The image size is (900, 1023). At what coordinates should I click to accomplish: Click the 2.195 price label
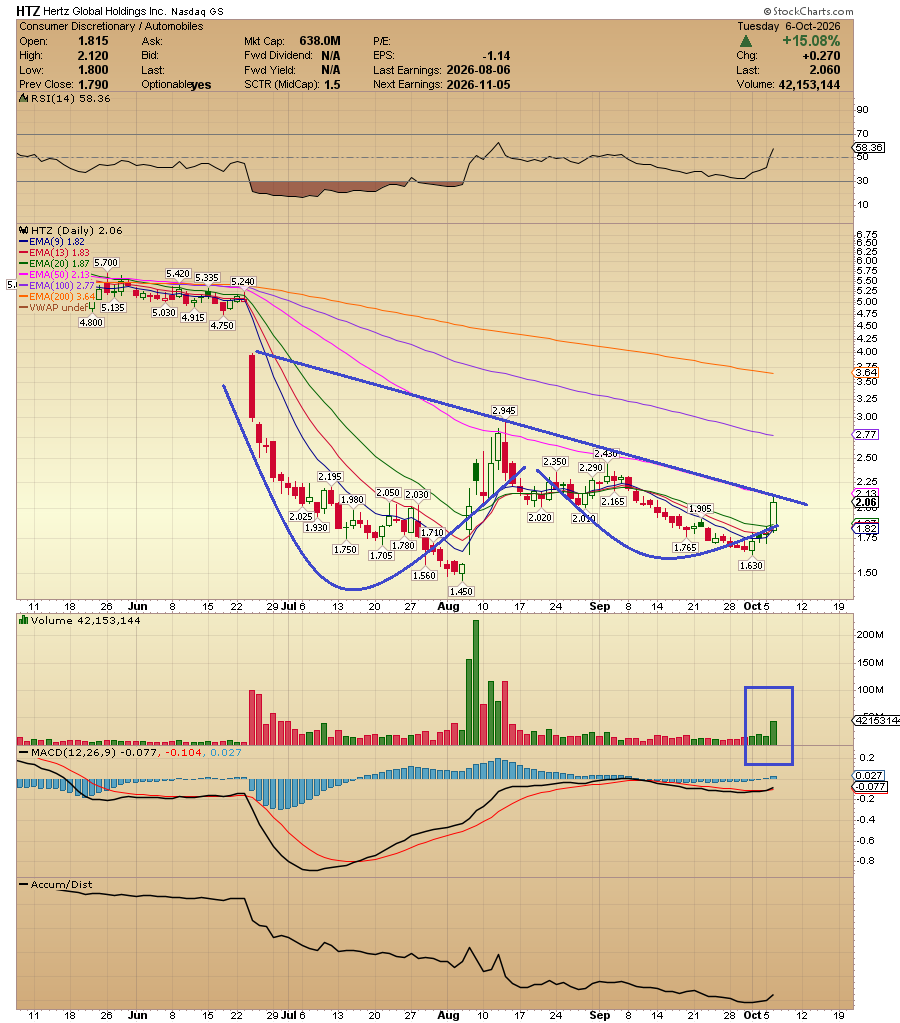[330, 476]
